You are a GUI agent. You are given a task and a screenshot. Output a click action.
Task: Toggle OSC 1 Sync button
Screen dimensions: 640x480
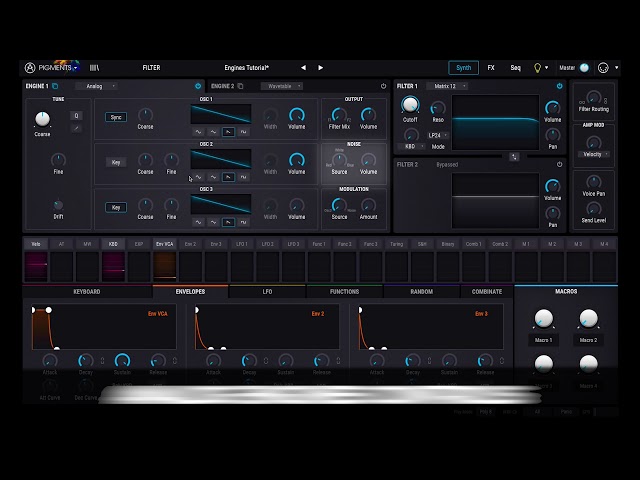coord(116,117)
